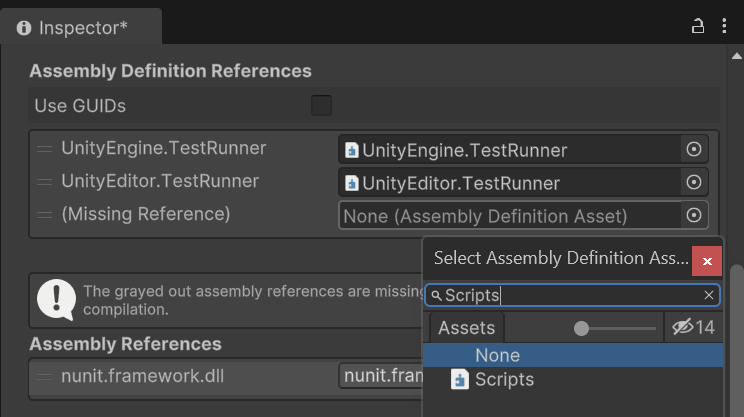The image size is (744, 417).
Task: Select None in the asset list
Action: coord(573,355)
